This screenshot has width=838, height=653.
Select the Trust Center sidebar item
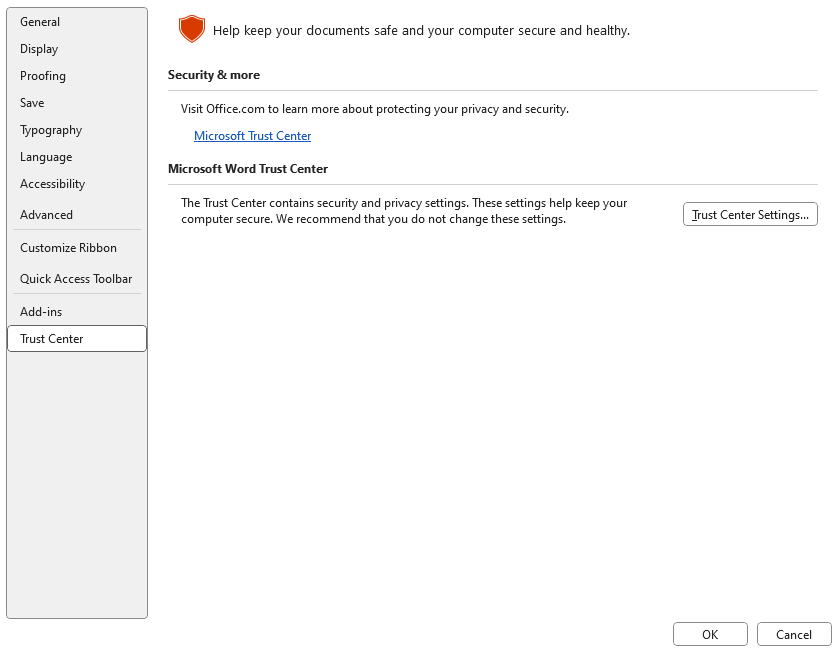(x=52, y=339)
